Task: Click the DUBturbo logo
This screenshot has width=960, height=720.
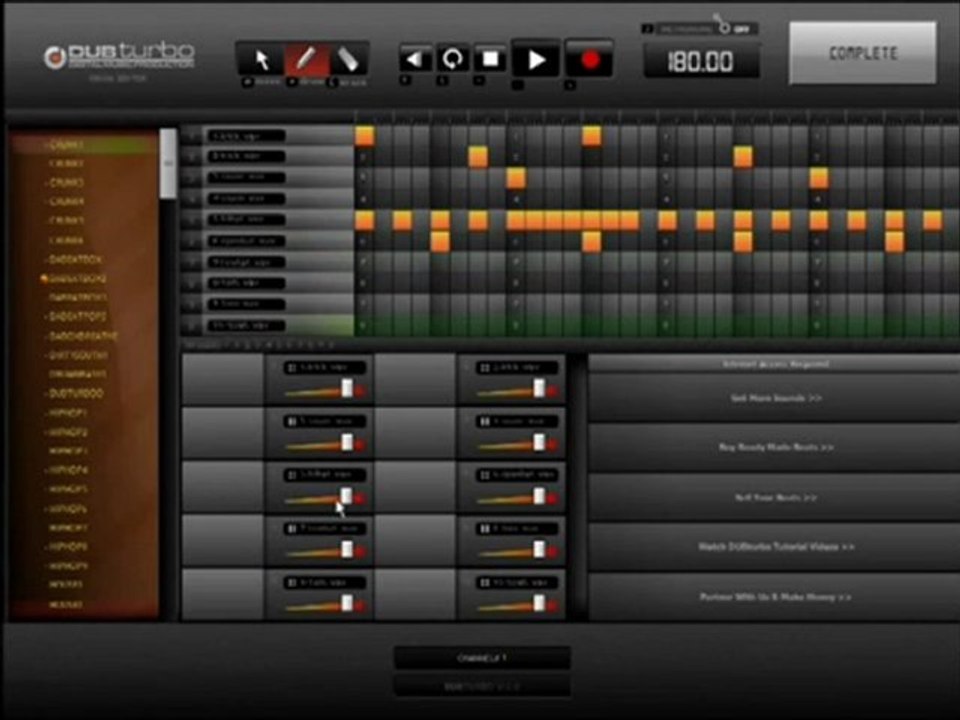Action: [x=119, y=56]
